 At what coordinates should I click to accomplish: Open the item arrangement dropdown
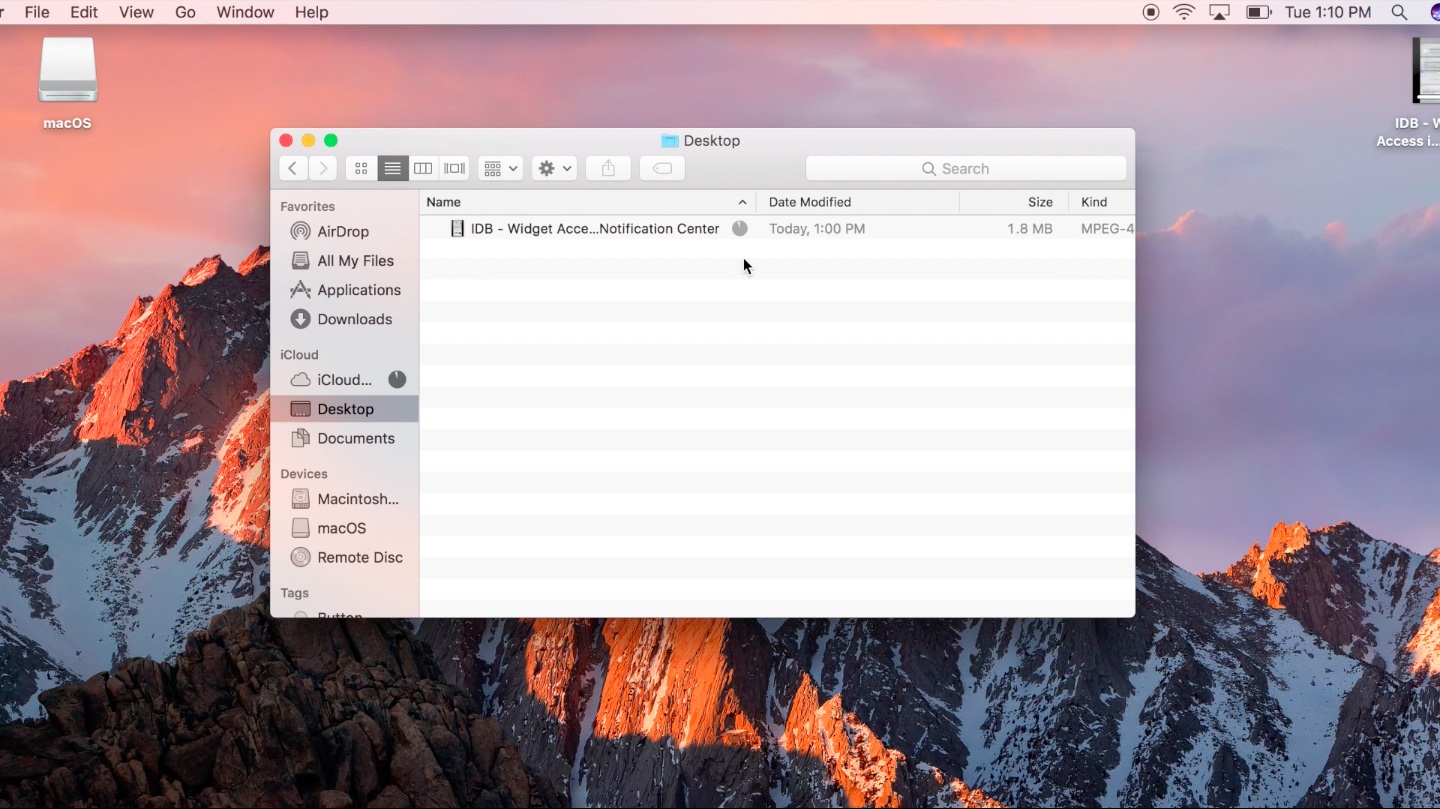pyautogui.click(x=500, y=169)
